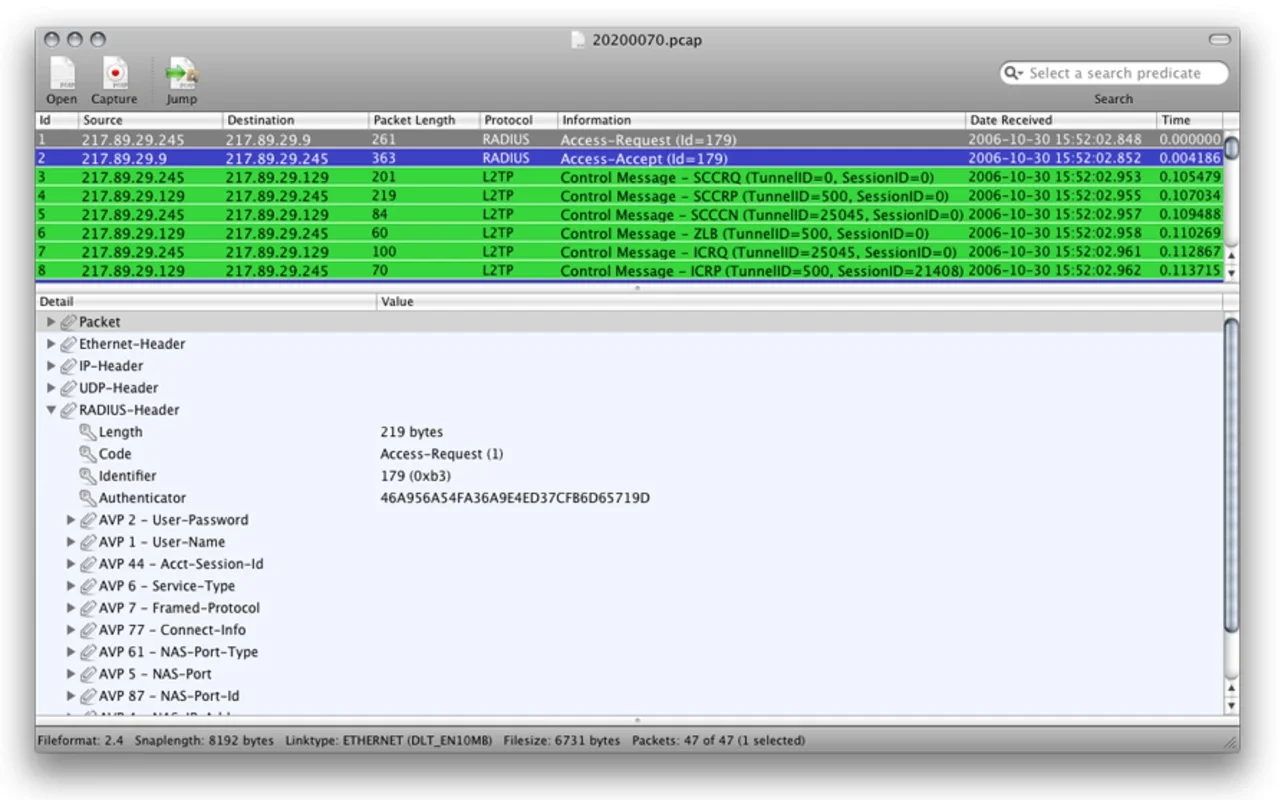Image resolution: width=1288 pixels, height=800 pixels.
Task: Click the Value column header
Action: point(800,301)
